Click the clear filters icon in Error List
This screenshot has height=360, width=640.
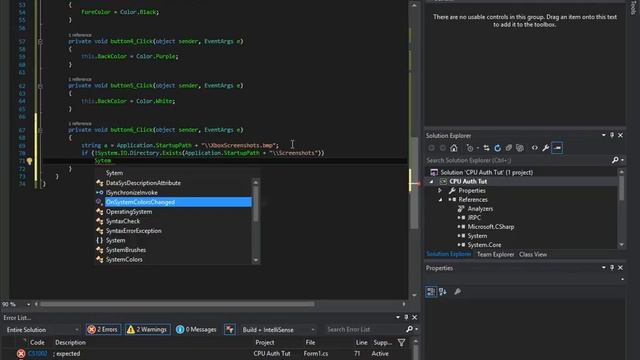coord(230,329)
